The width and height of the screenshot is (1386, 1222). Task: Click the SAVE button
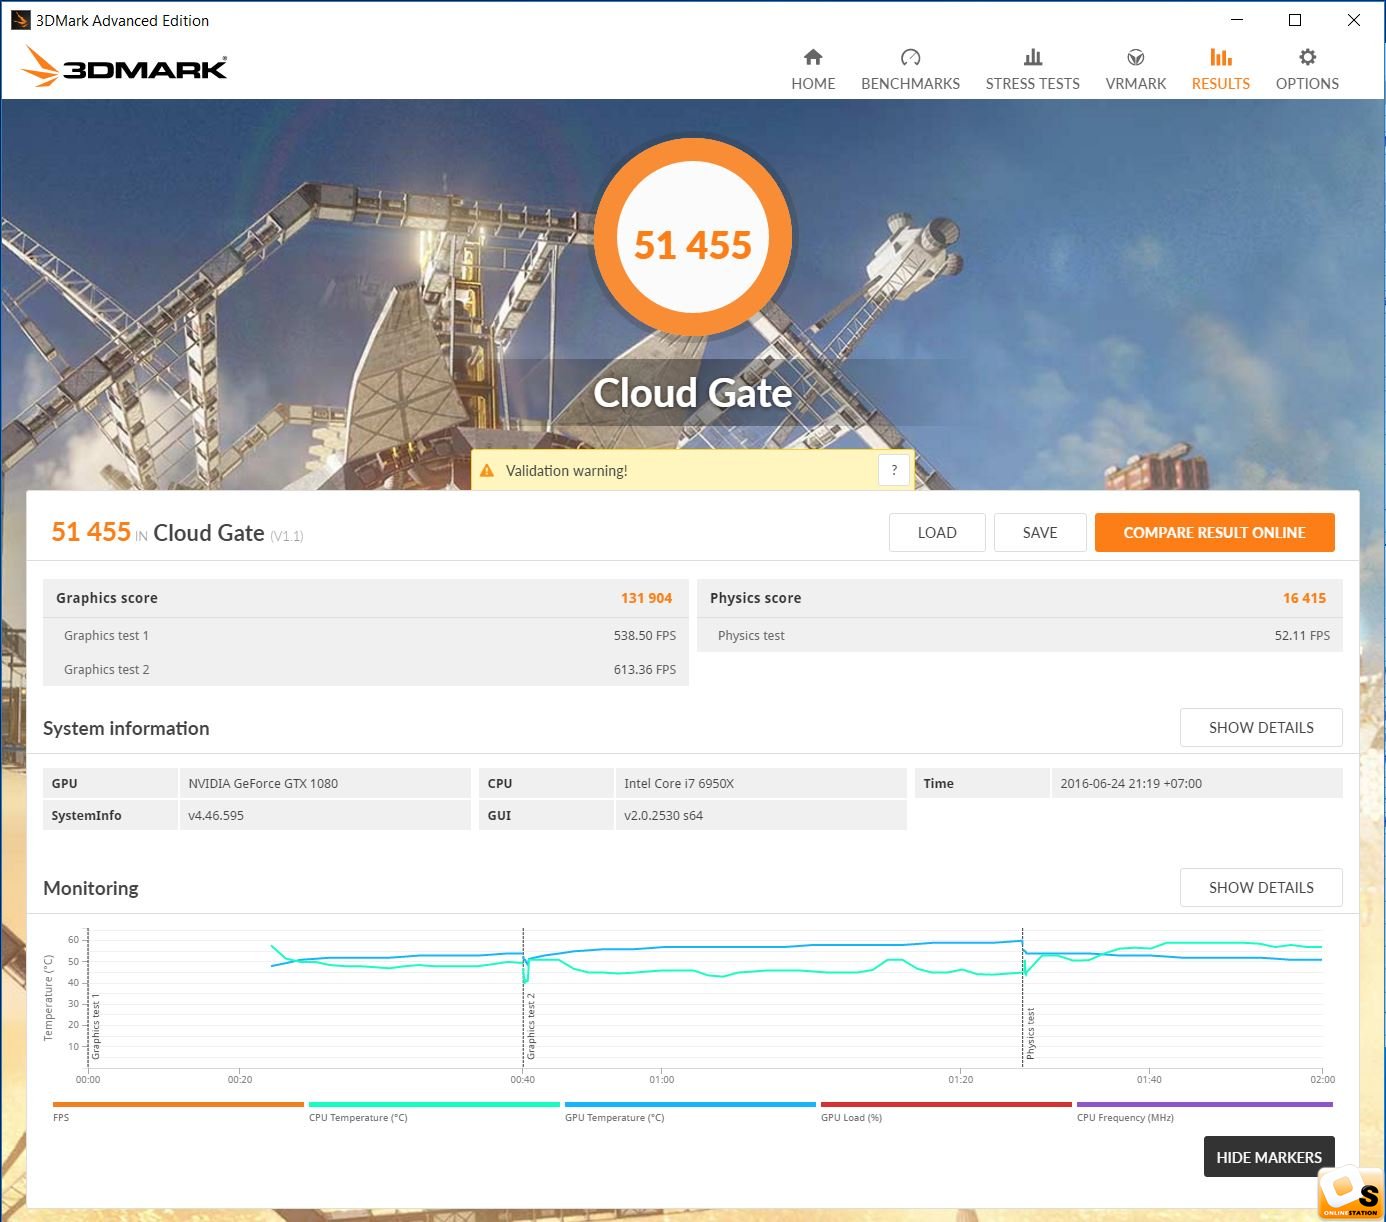click(1040, 533)
